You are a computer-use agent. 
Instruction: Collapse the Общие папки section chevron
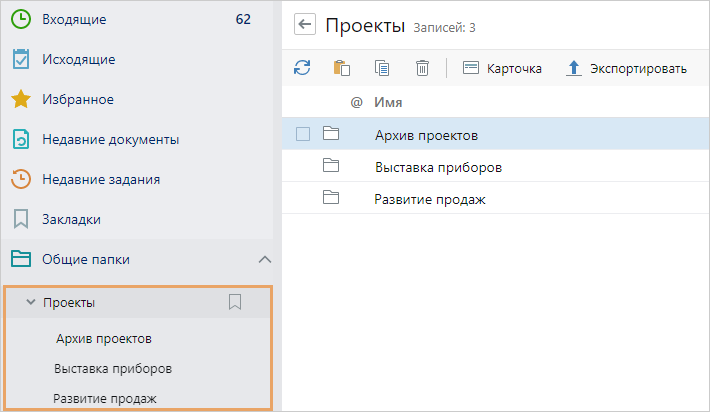[x=264, y=260]
